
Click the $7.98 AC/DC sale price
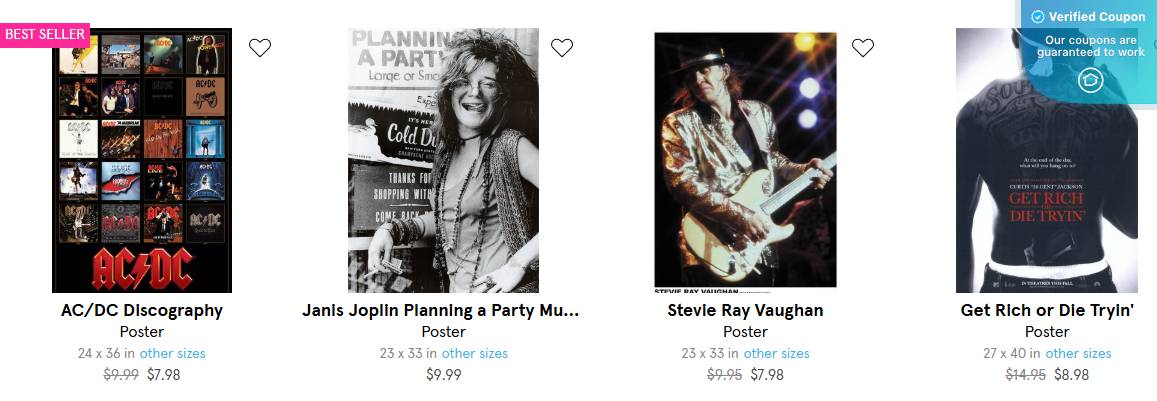(x=163, y=375)
